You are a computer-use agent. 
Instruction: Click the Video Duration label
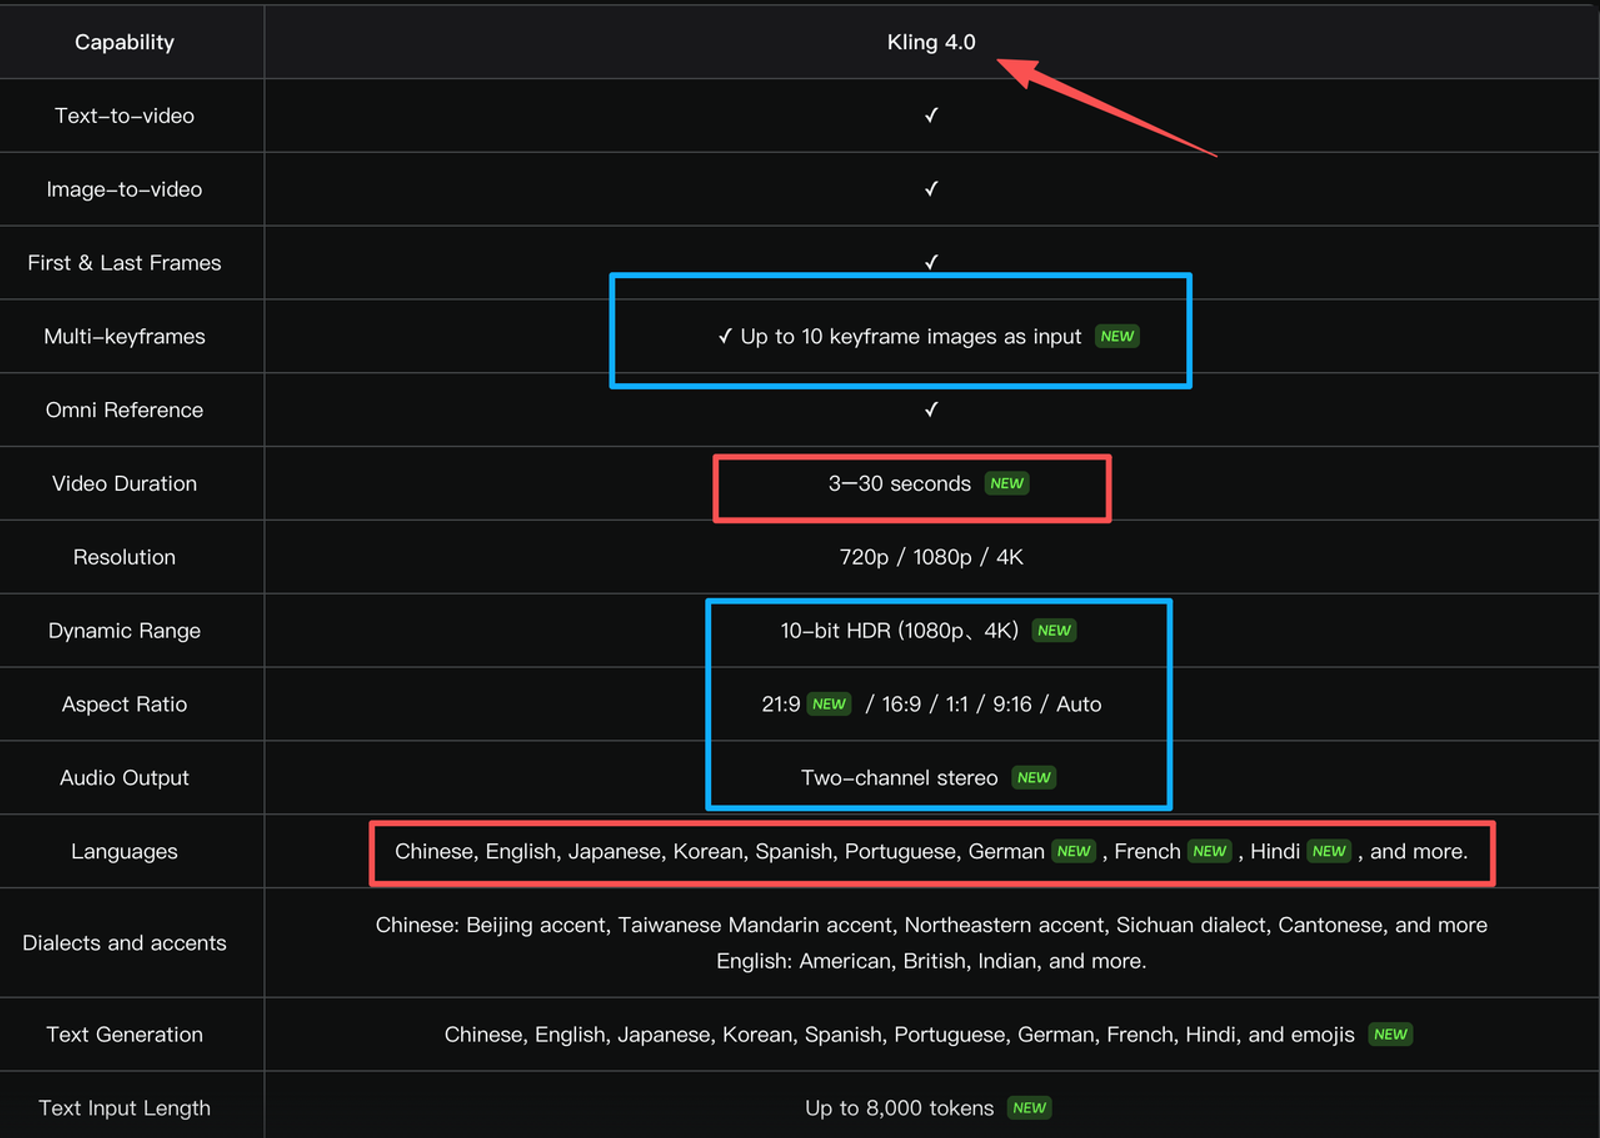click(124, 483)
